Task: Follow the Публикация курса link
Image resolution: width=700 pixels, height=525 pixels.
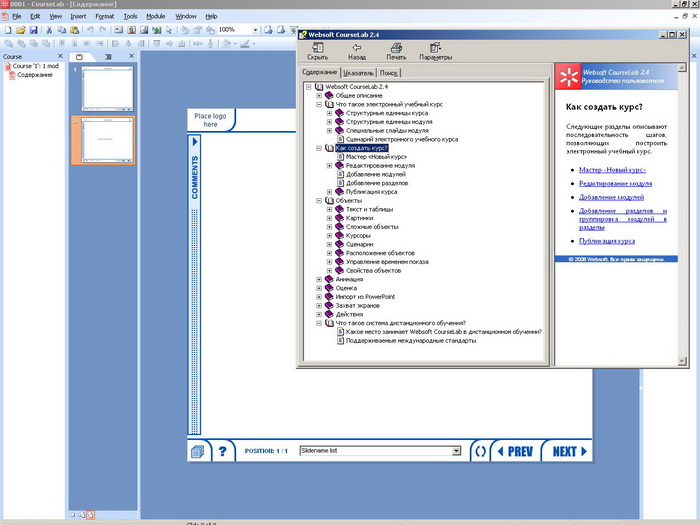Action: tap(607, 241)
